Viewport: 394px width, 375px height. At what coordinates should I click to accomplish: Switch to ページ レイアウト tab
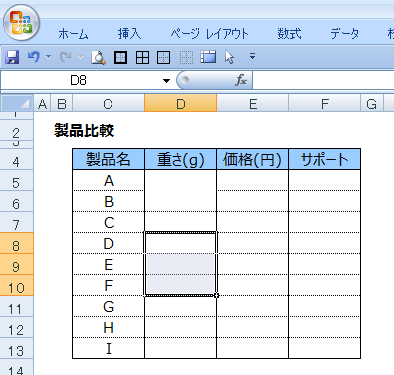210,34
